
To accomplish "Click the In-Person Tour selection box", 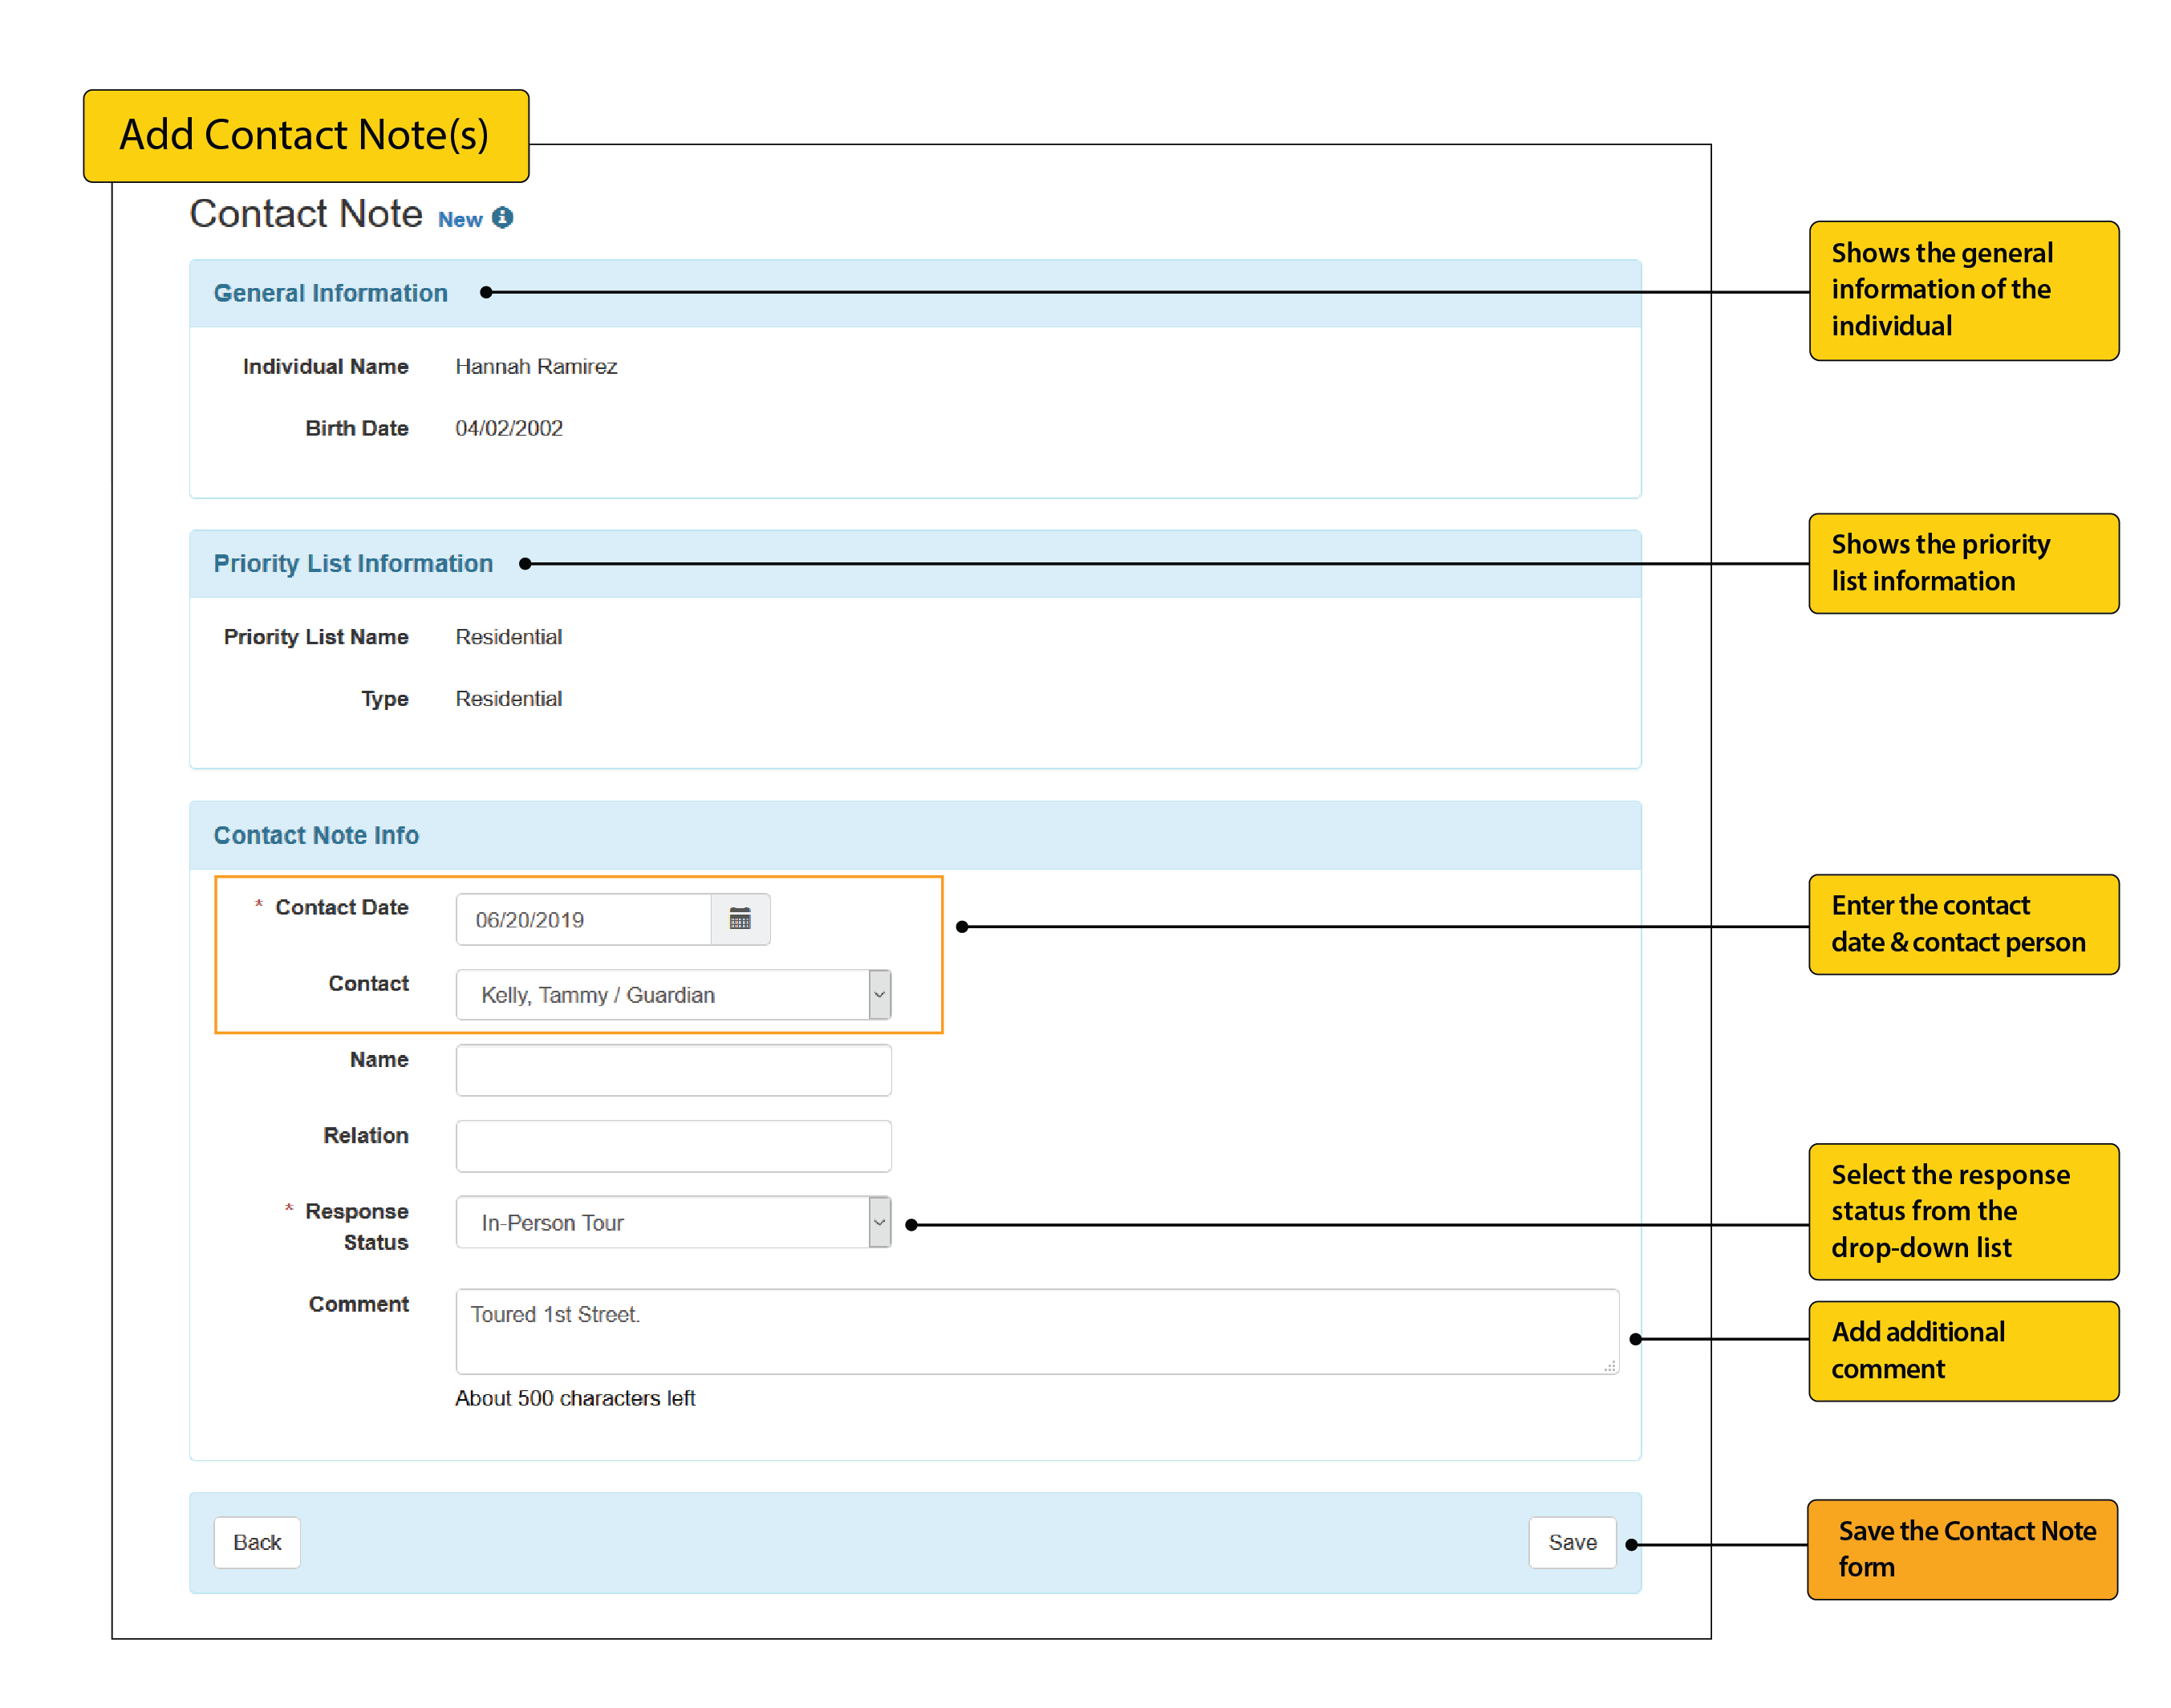I will [x=662, y=1222].
